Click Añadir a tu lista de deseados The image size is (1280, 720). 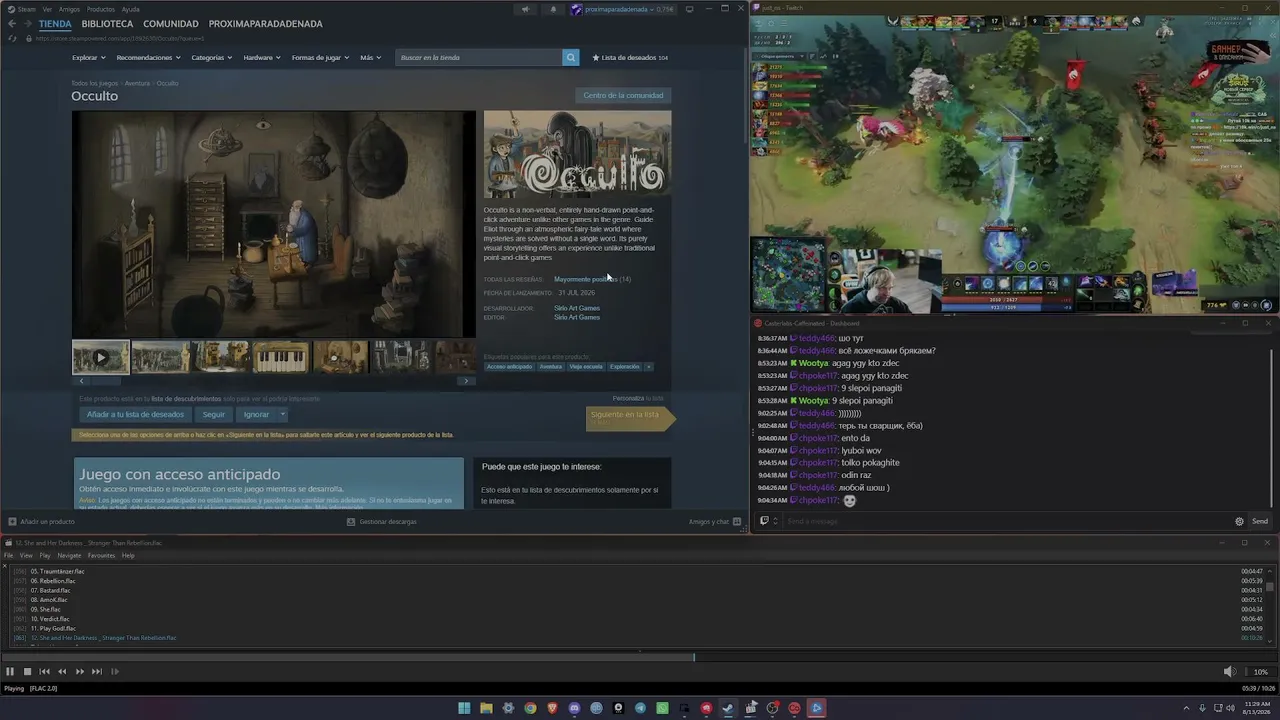click(135, 414)
